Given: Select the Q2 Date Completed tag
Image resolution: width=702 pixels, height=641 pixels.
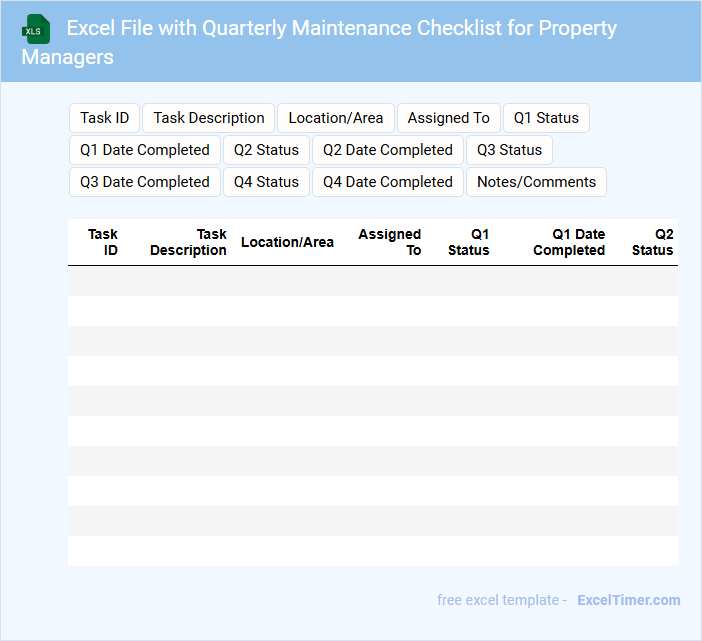Looking at the screenshot, I should [x=388, y=150].
